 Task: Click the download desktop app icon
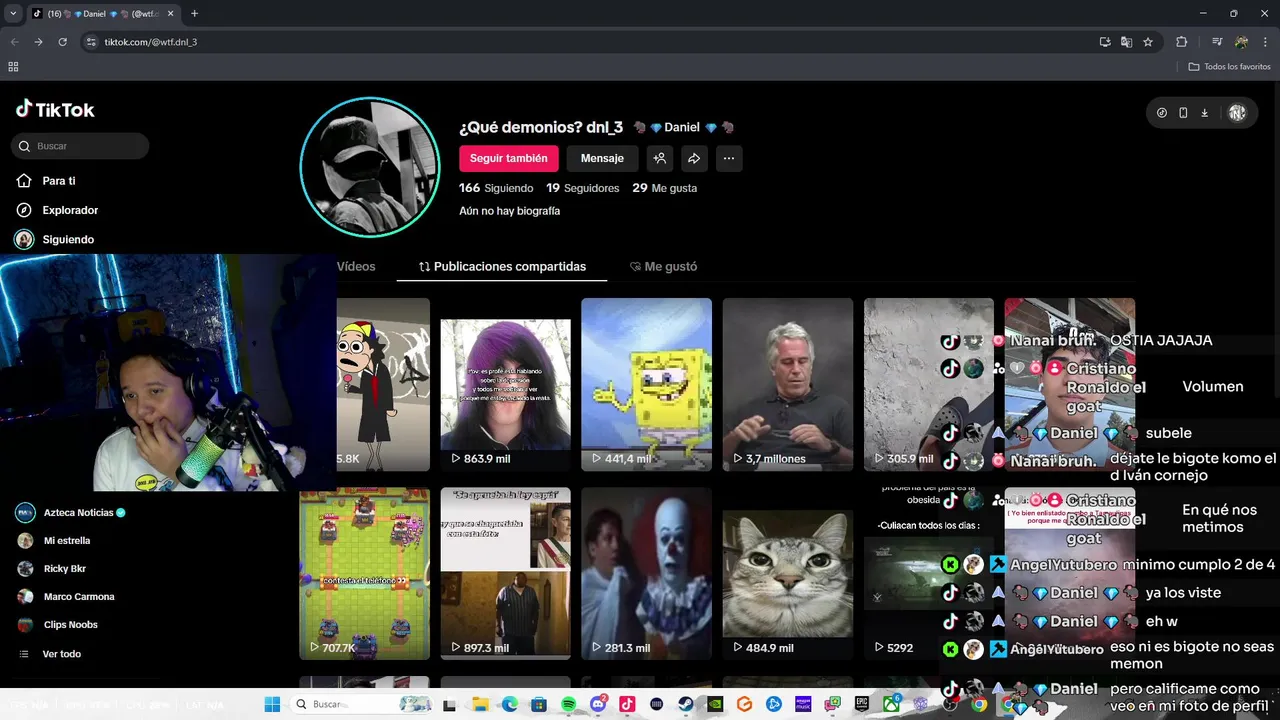tap(1204, 113)
